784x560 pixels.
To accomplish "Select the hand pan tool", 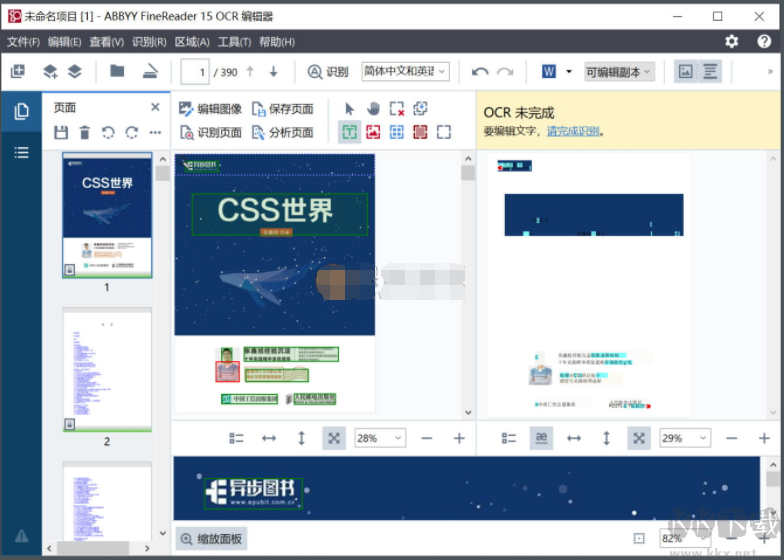I will (373, 108).
